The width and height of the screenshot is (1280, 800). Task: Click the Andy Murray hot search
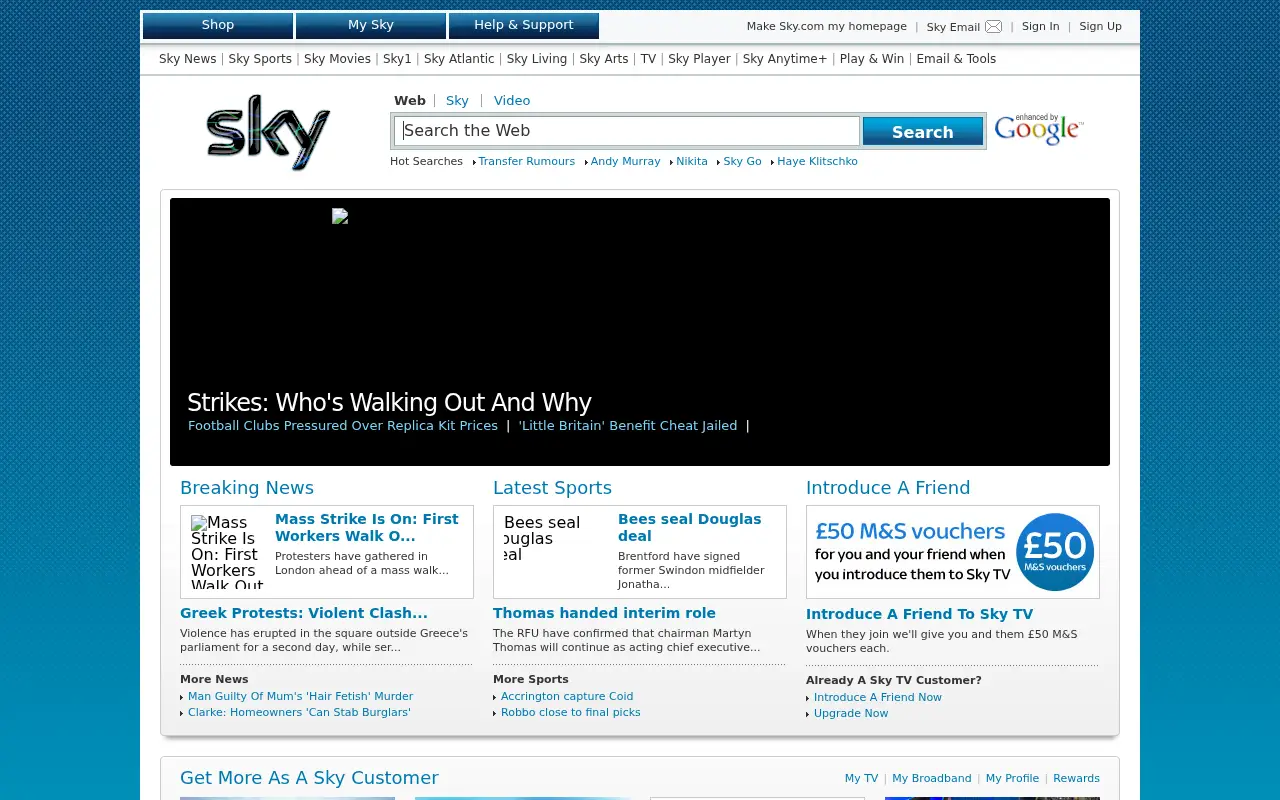coord(625,161)
